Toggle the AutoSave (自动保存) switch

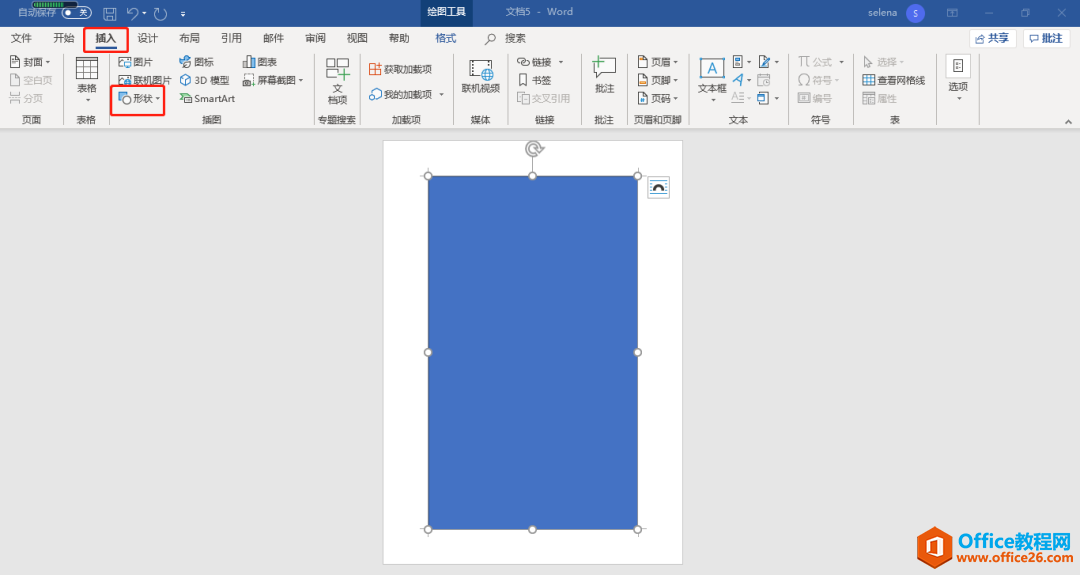[76, 13]
